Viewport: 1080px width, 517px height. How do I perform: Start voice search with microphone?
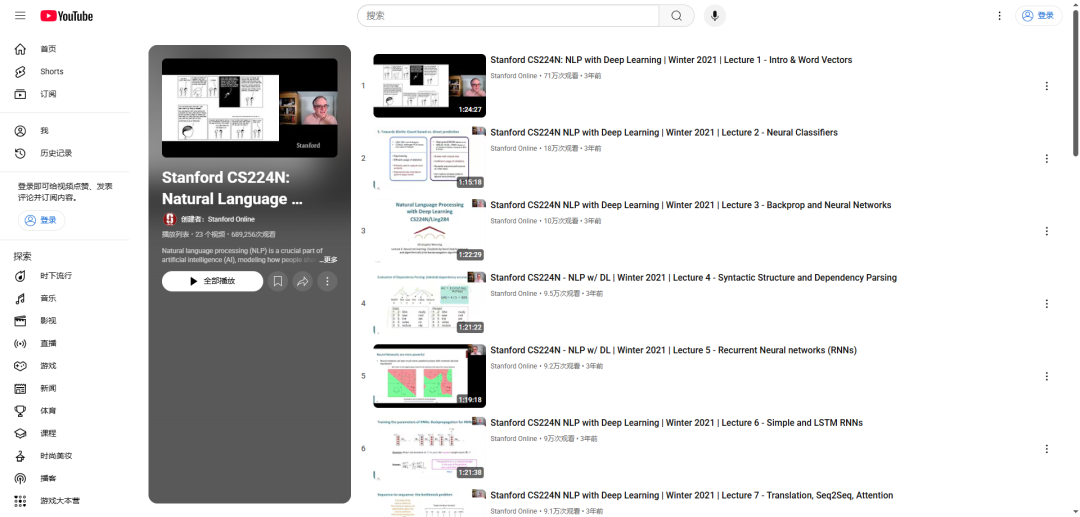pos(714,16)
